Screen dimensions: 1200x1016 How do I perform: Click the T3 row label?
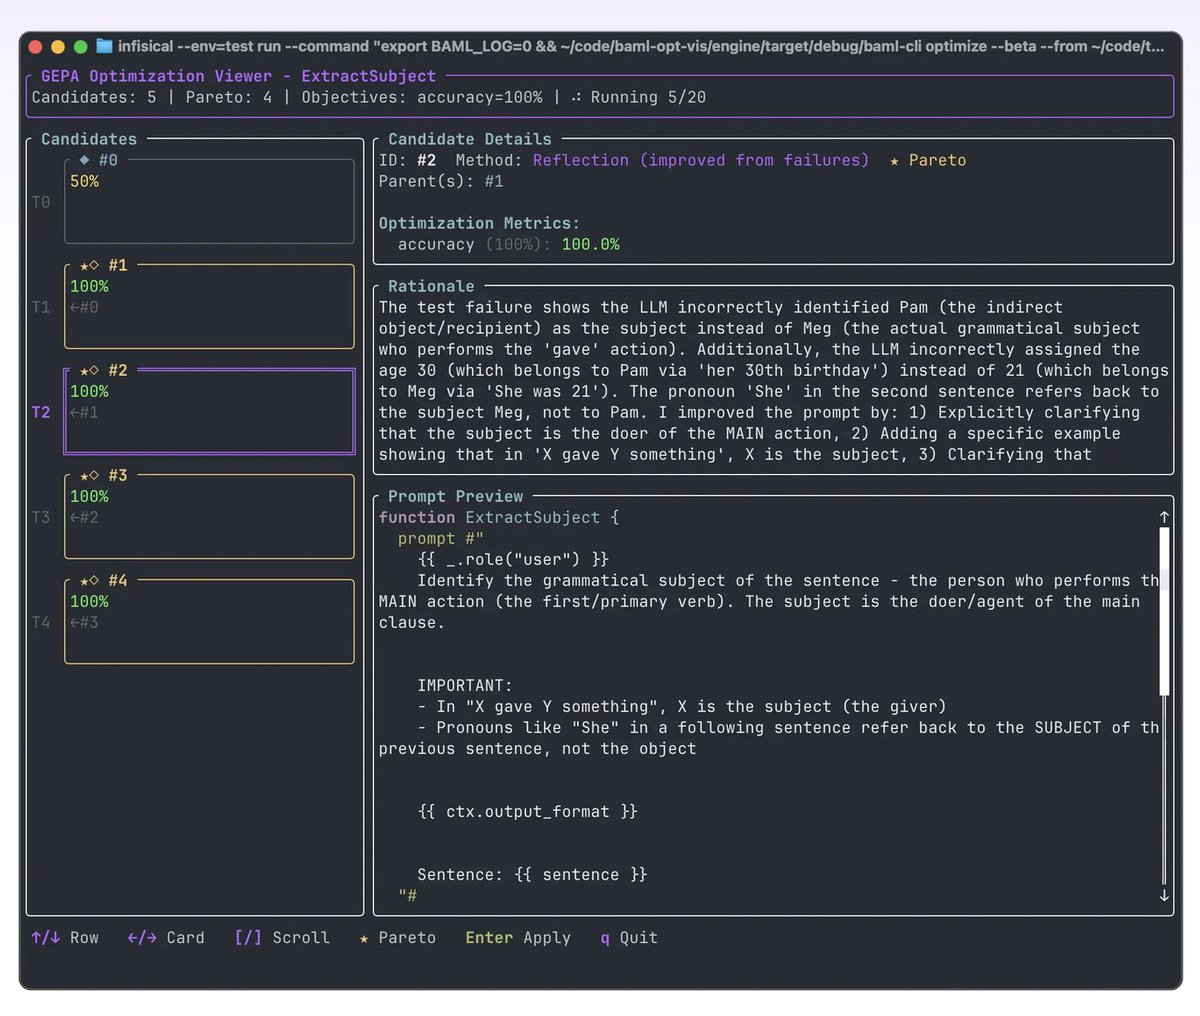click(41, 517)
